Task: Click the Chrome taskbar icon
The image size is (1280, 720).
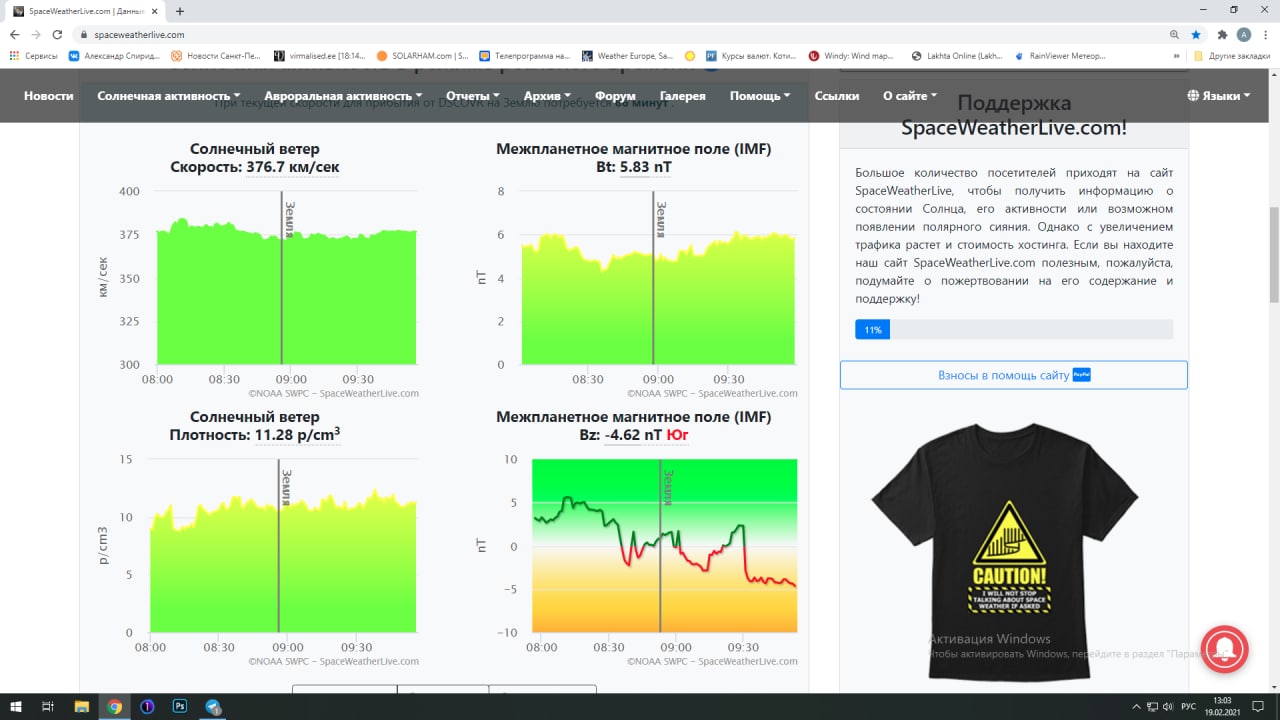Action: pyautogui.click(x=115, y=706)
